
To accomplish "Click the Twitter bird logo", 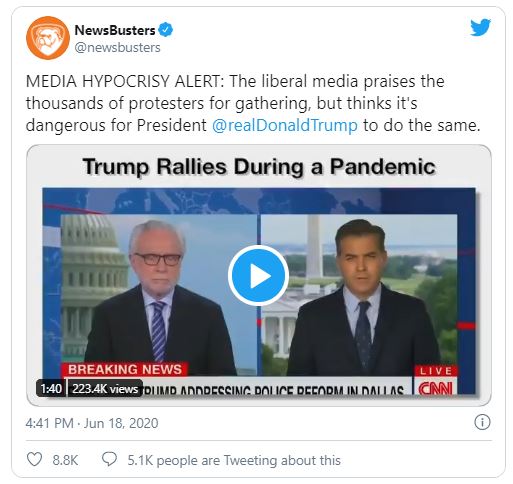I will (x=480, y=28).
